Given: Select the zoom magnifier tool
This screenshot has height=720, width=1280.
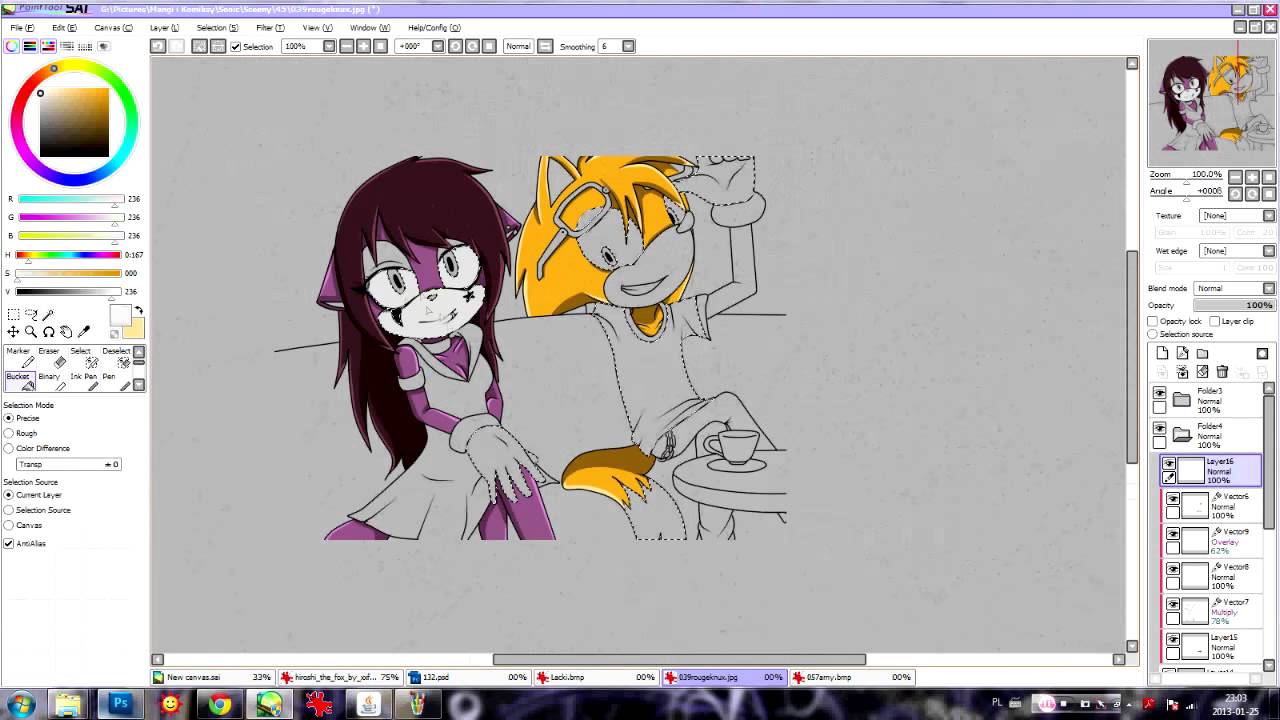Looking at the screenshot, I should point(31,331).
